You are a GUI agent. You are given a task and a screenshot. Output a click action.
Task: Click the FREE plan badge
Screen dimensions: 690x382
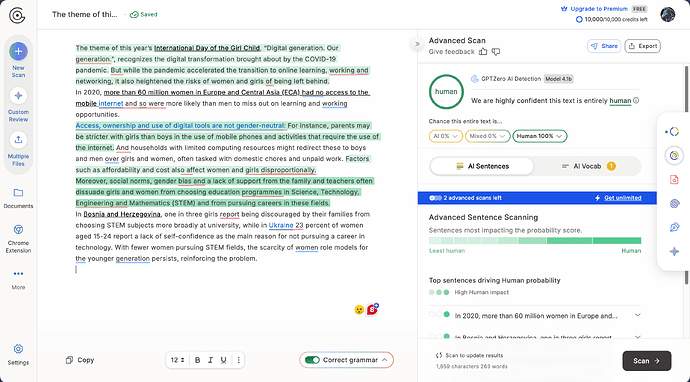click(x=639, y=9)
